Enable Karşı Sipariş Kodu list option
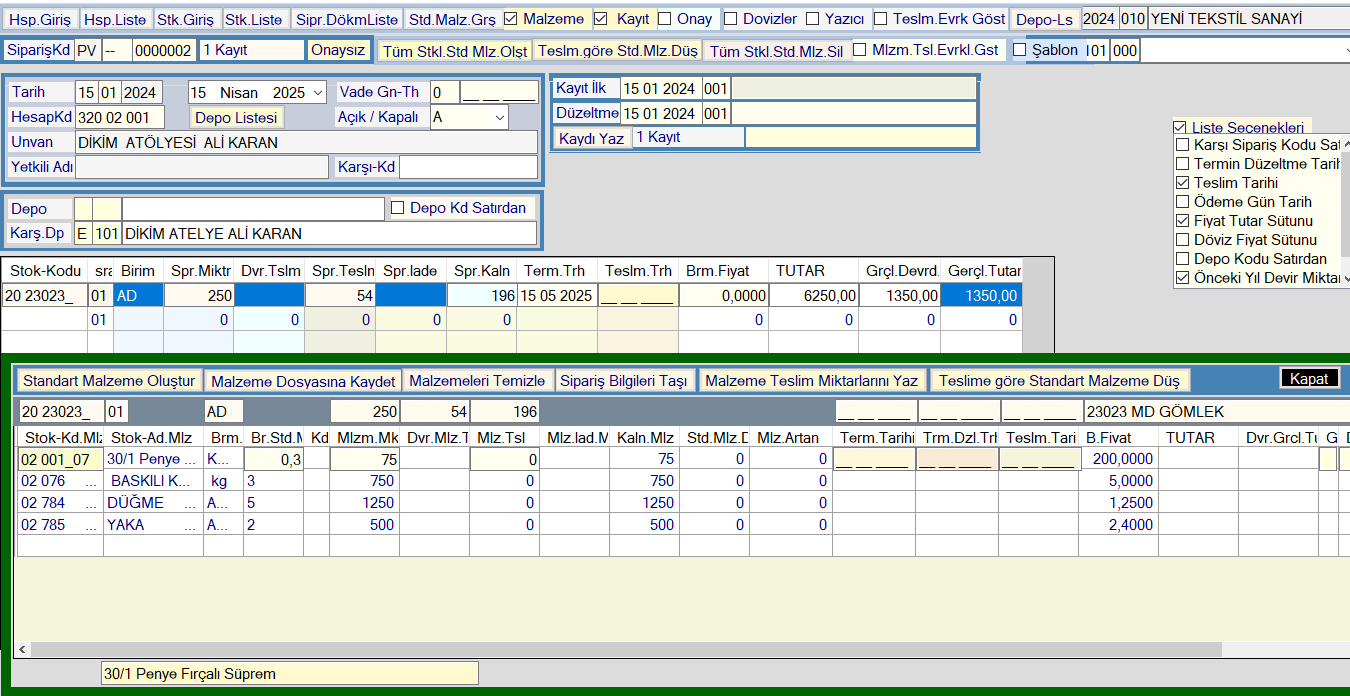 pos(1183,145)
